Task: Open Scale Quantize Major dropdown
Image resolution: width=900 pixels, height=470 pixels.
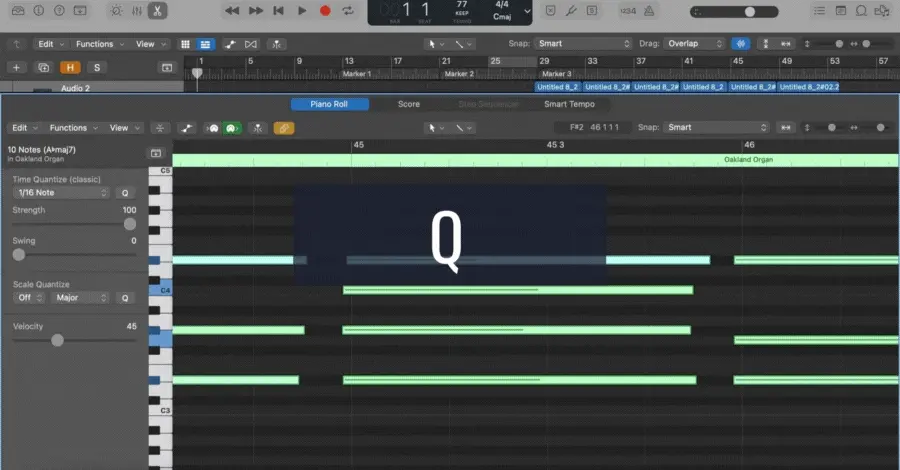Action: (80, 298)
